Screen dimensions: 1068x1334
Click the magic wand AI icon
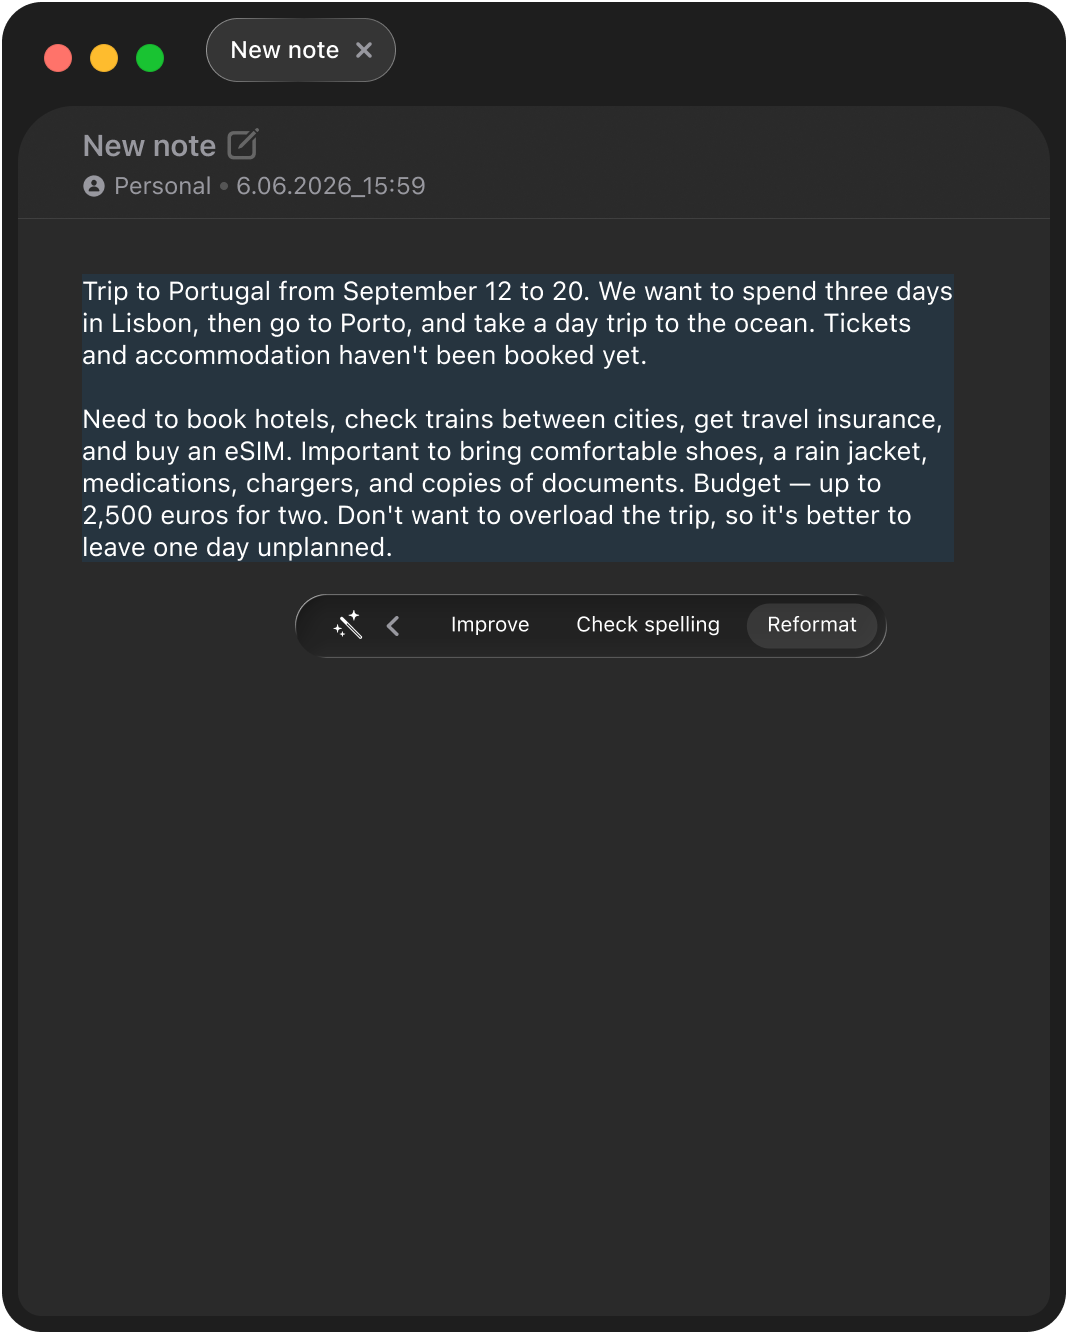pos(347,625)
